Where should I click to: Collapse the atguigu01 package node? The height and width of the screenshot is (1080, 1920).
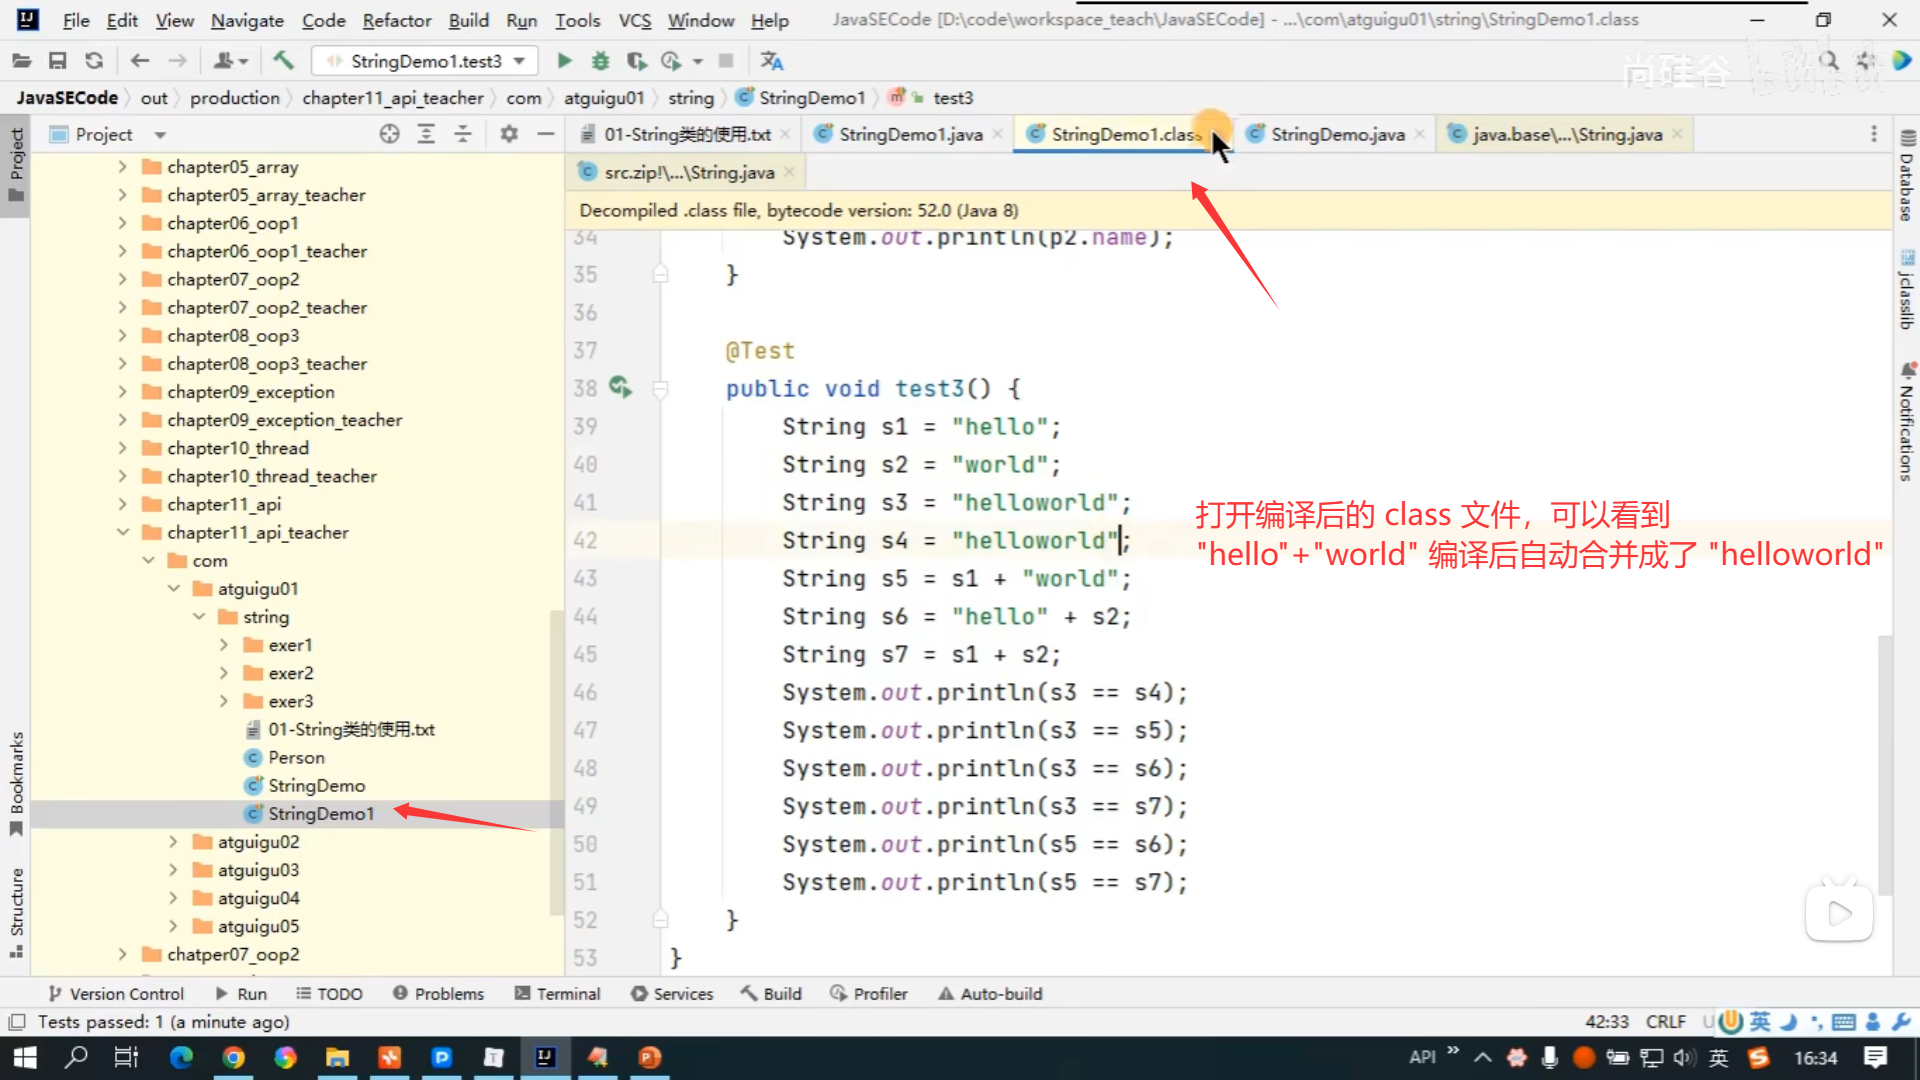click(x=174, y=589)
